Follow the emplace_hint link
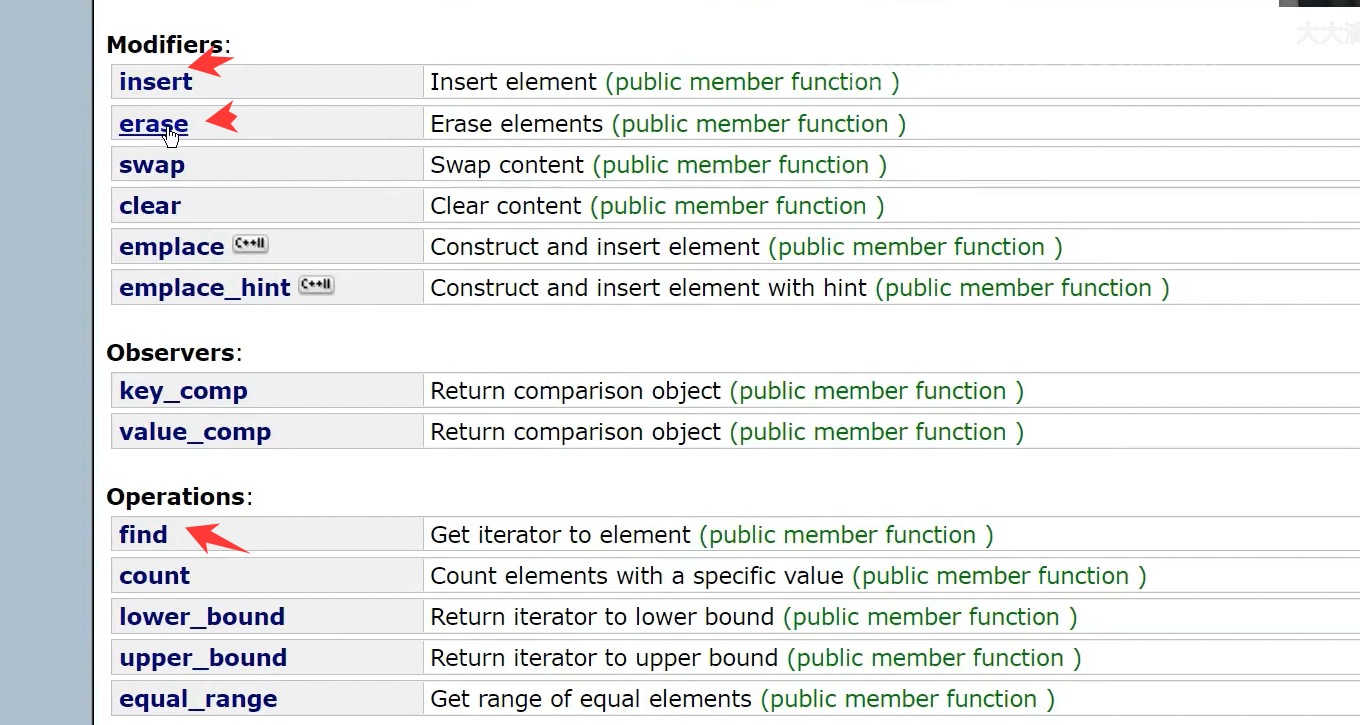Viewport: 1360px width, 725px height. pos(205,288)
